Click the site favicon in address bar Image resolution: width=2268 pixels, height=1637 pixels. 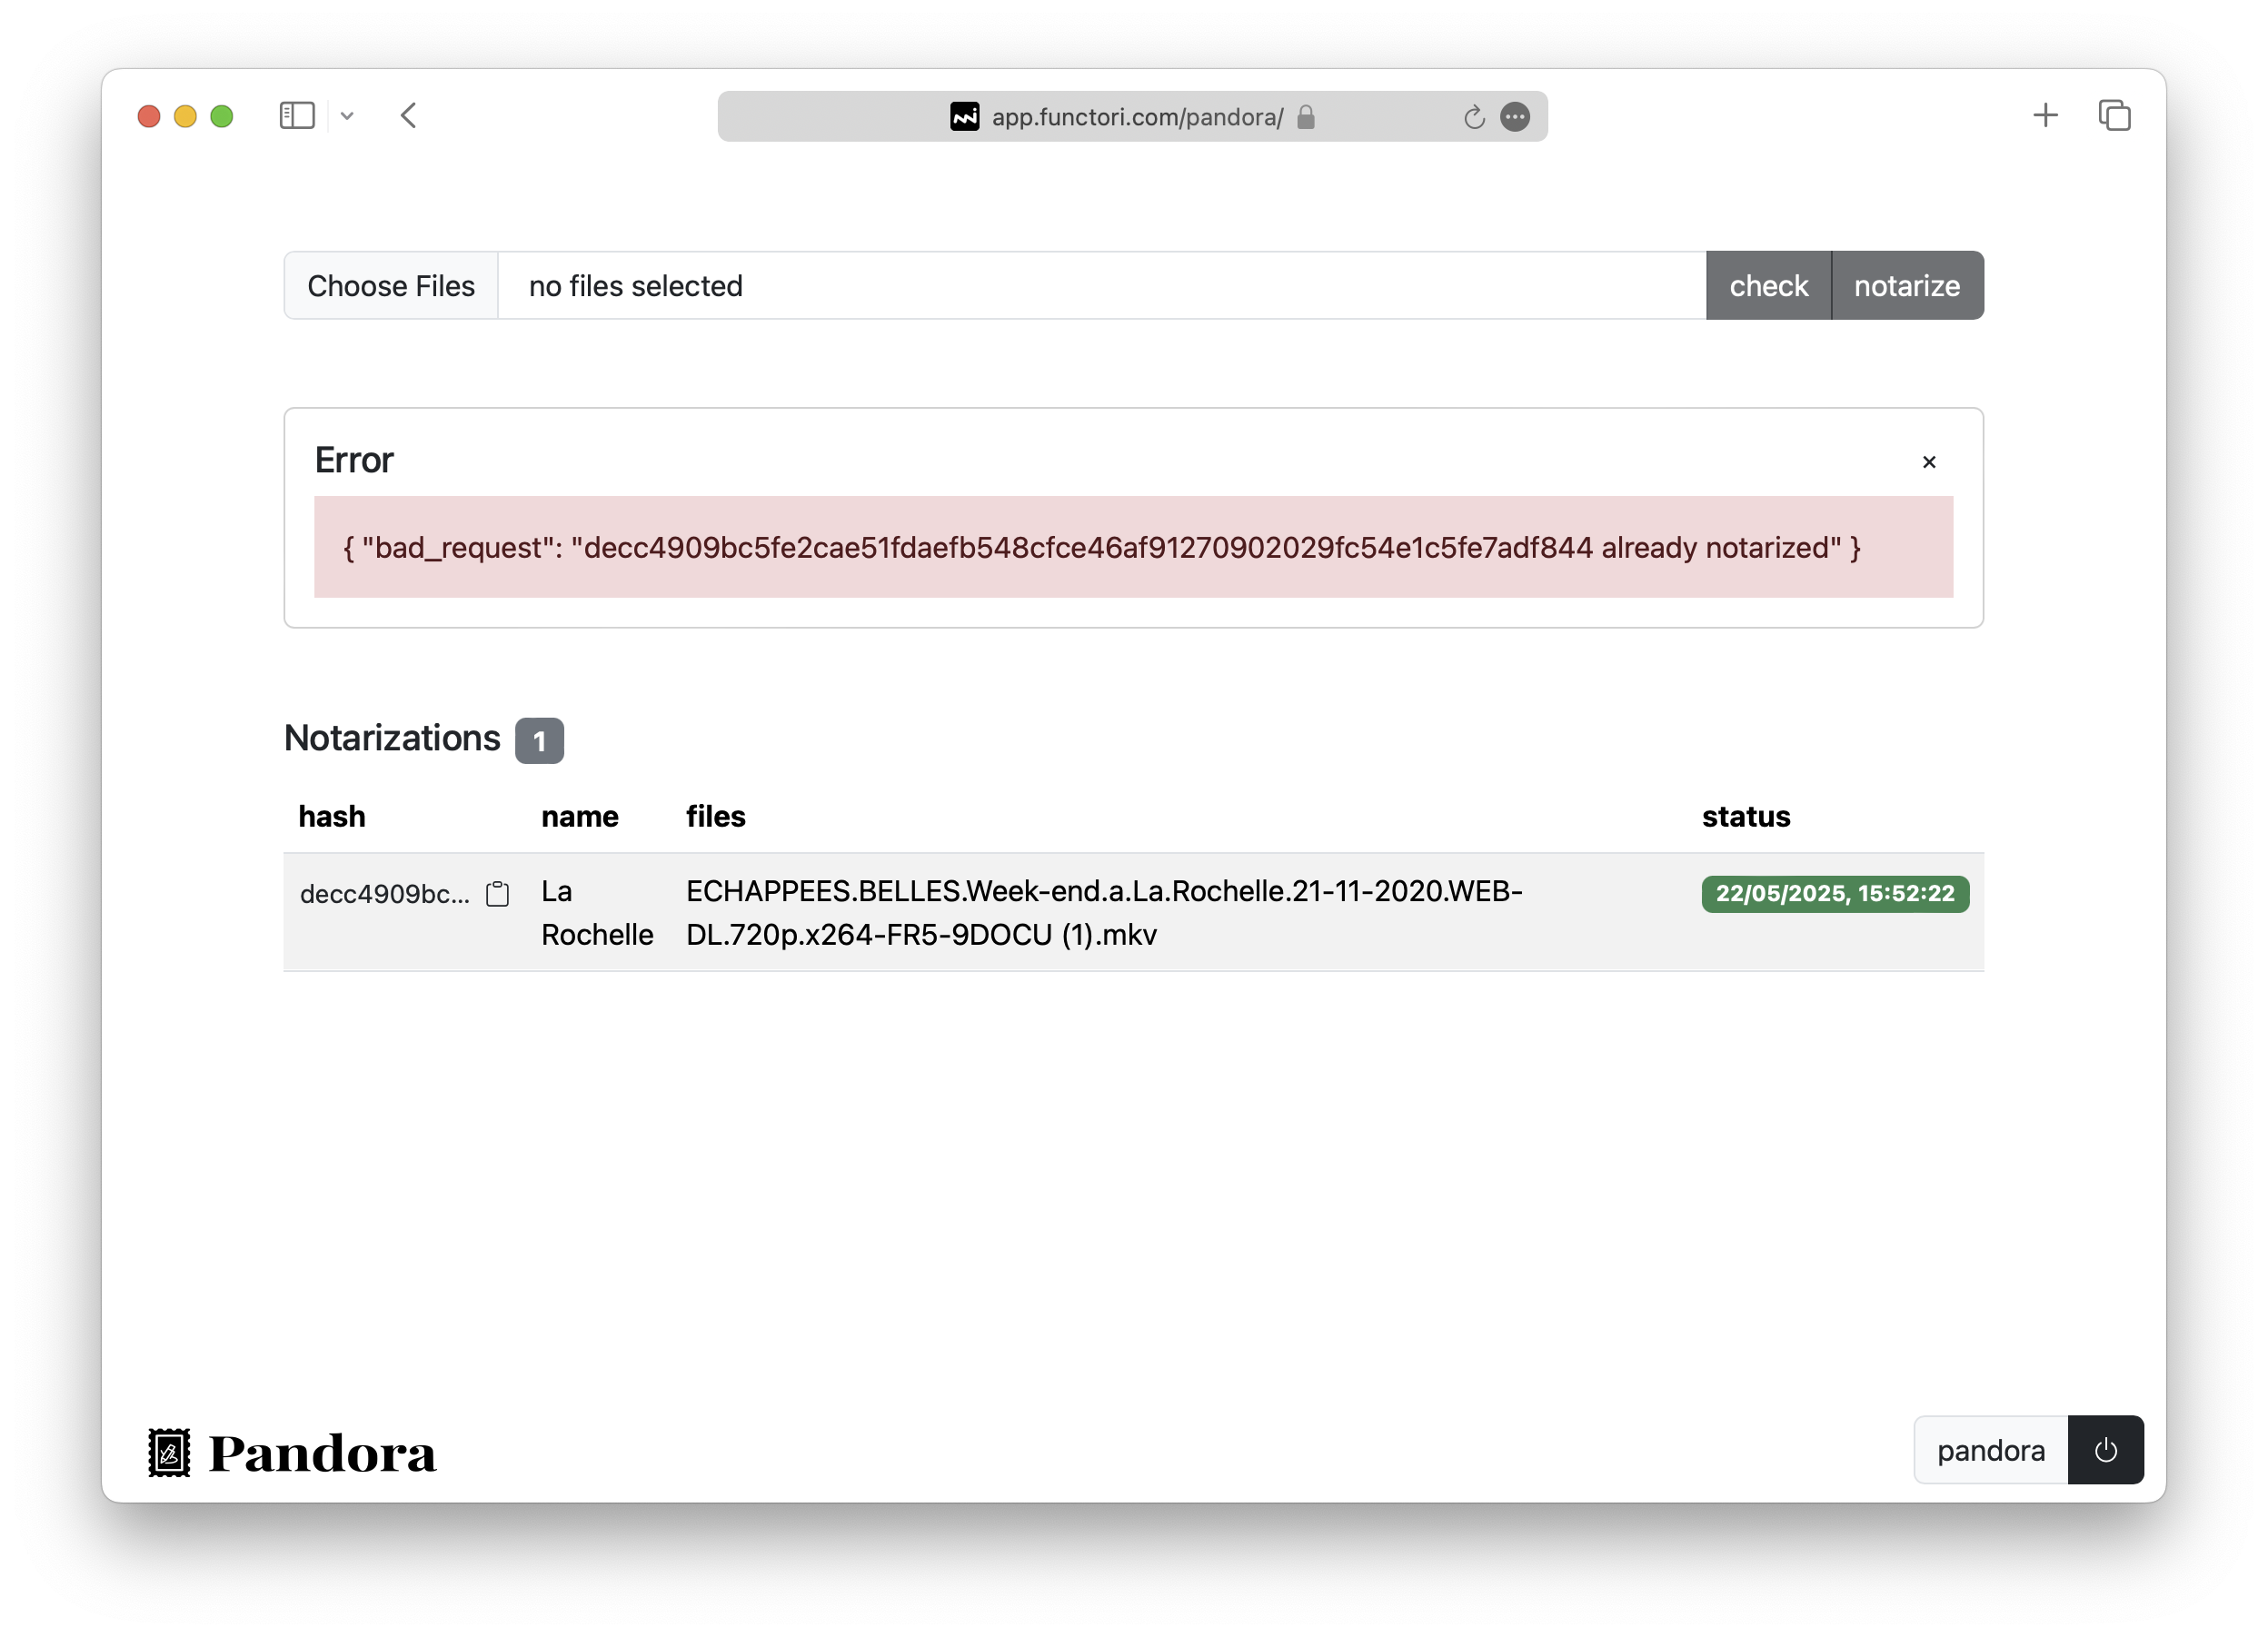point(964,117)
